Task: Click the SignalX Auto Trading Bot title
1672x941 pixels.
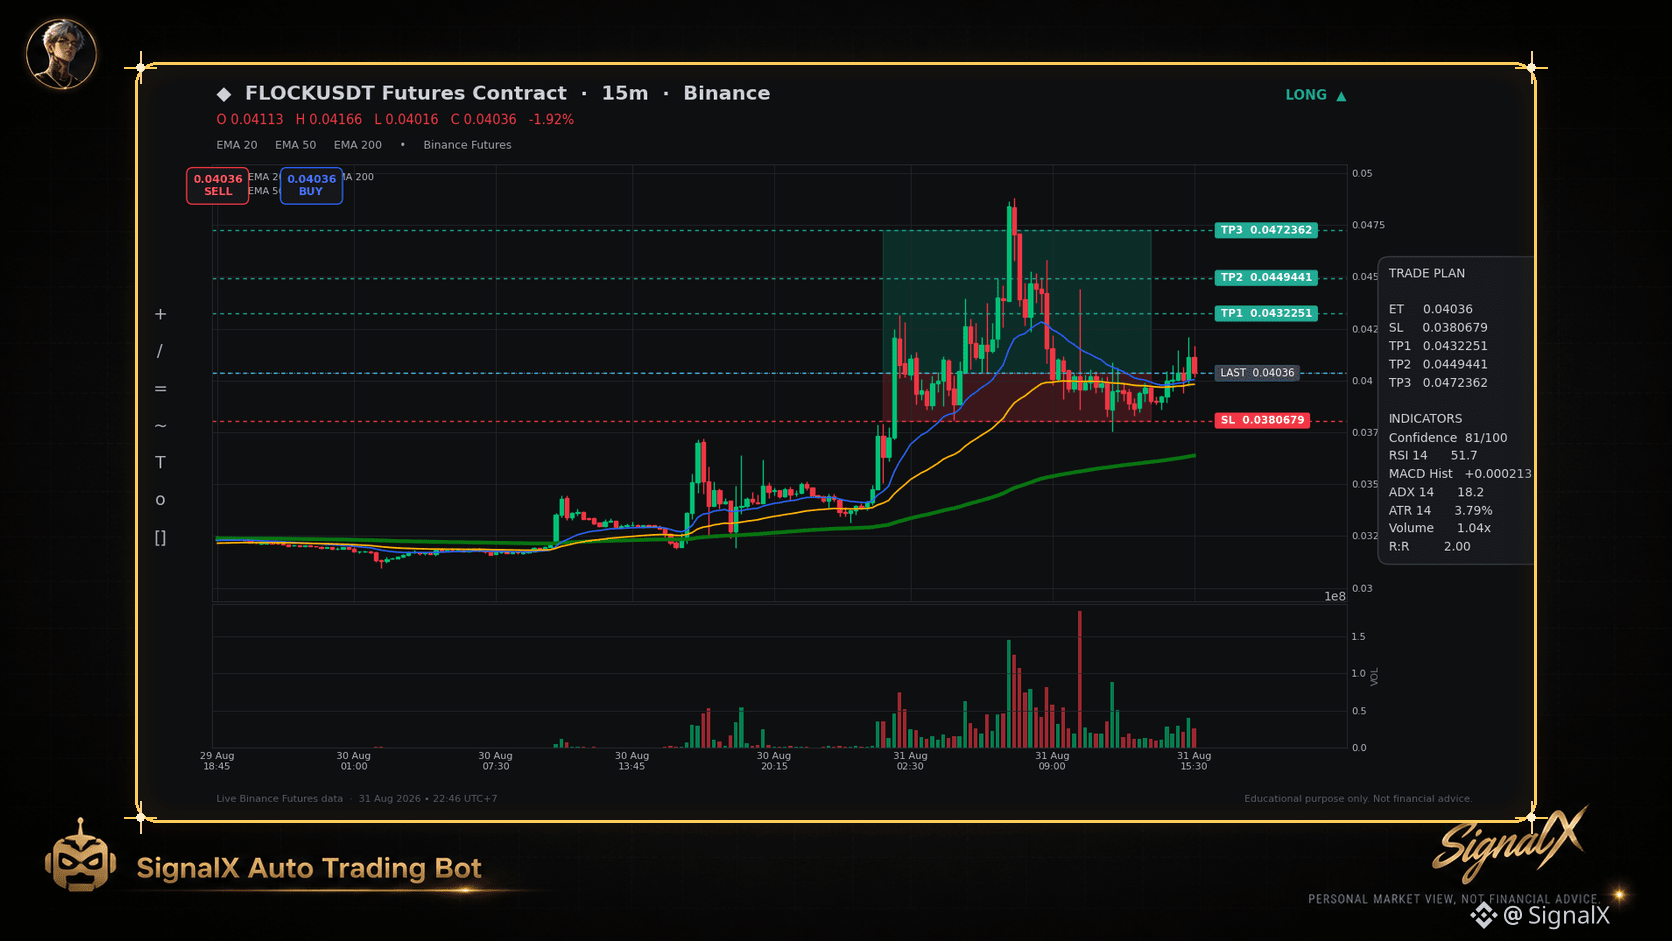Action: (309, 868)
